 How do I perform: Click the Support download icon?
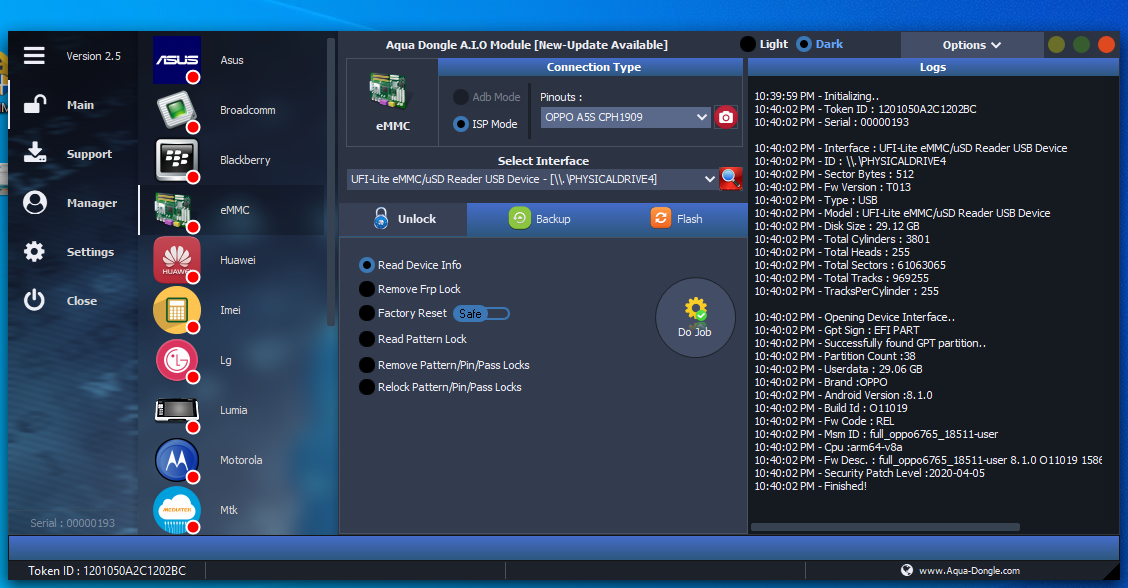(x=35, y=153)
